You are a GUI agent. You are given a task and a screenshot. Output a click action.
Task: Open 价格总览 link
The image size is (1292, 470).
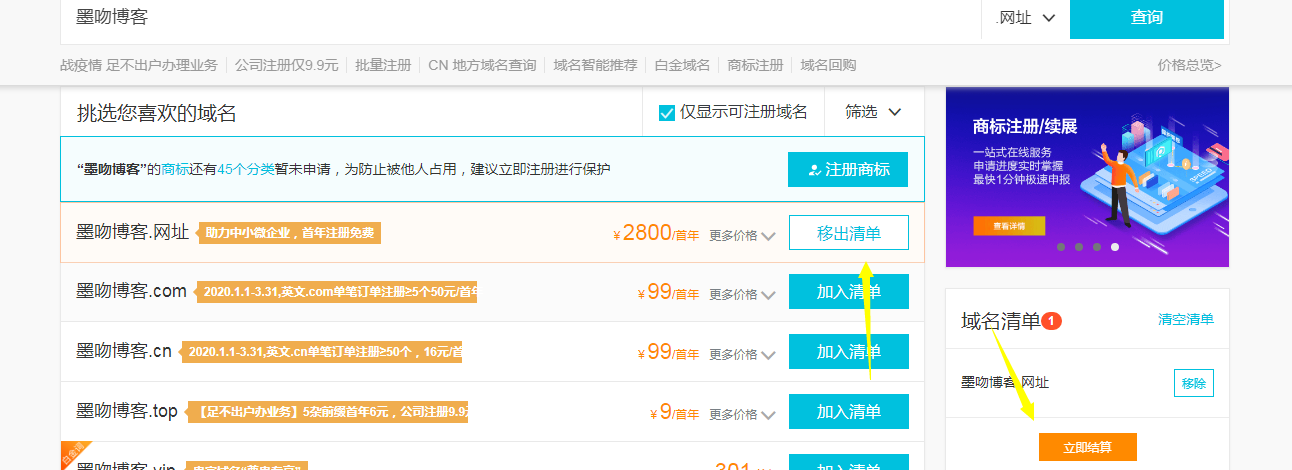click(x=1189, y=65)
